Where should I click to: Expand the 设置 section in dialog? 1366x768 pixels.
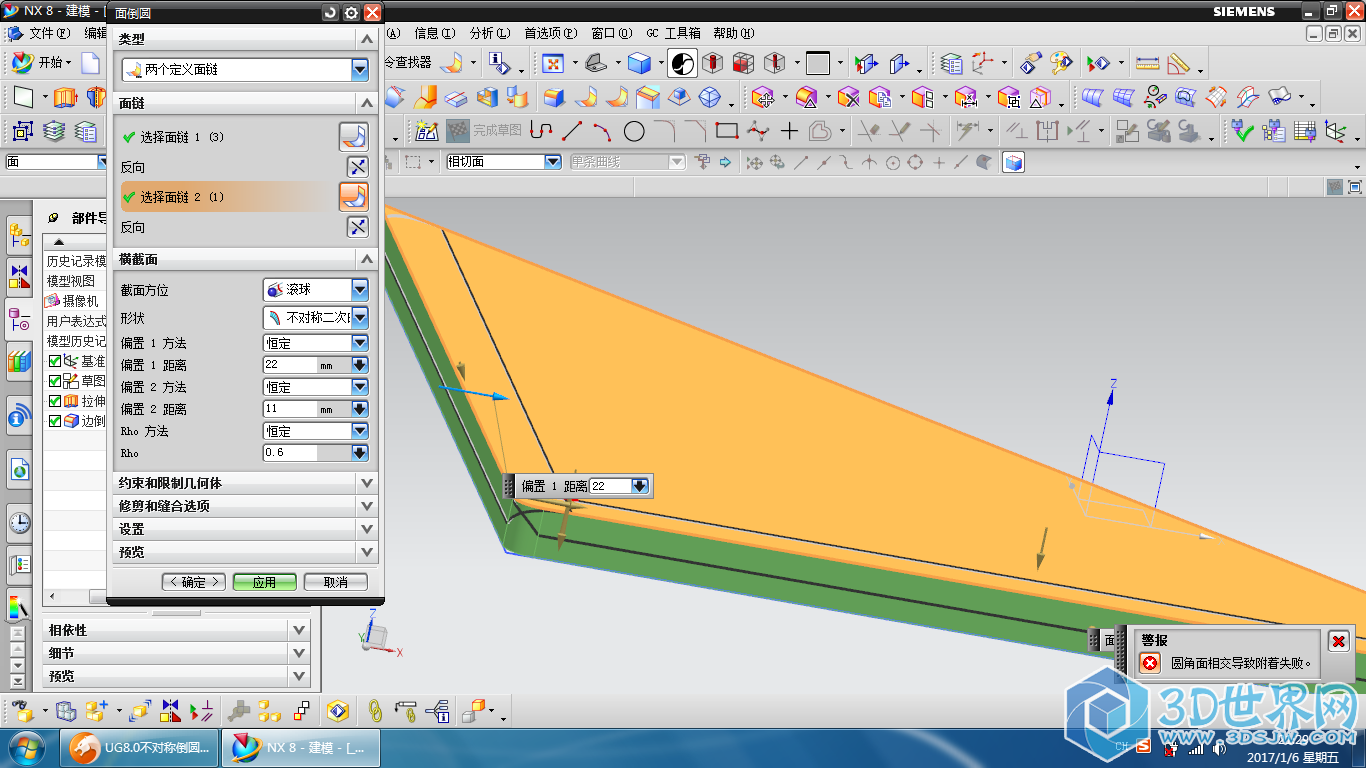pos(245,529)
